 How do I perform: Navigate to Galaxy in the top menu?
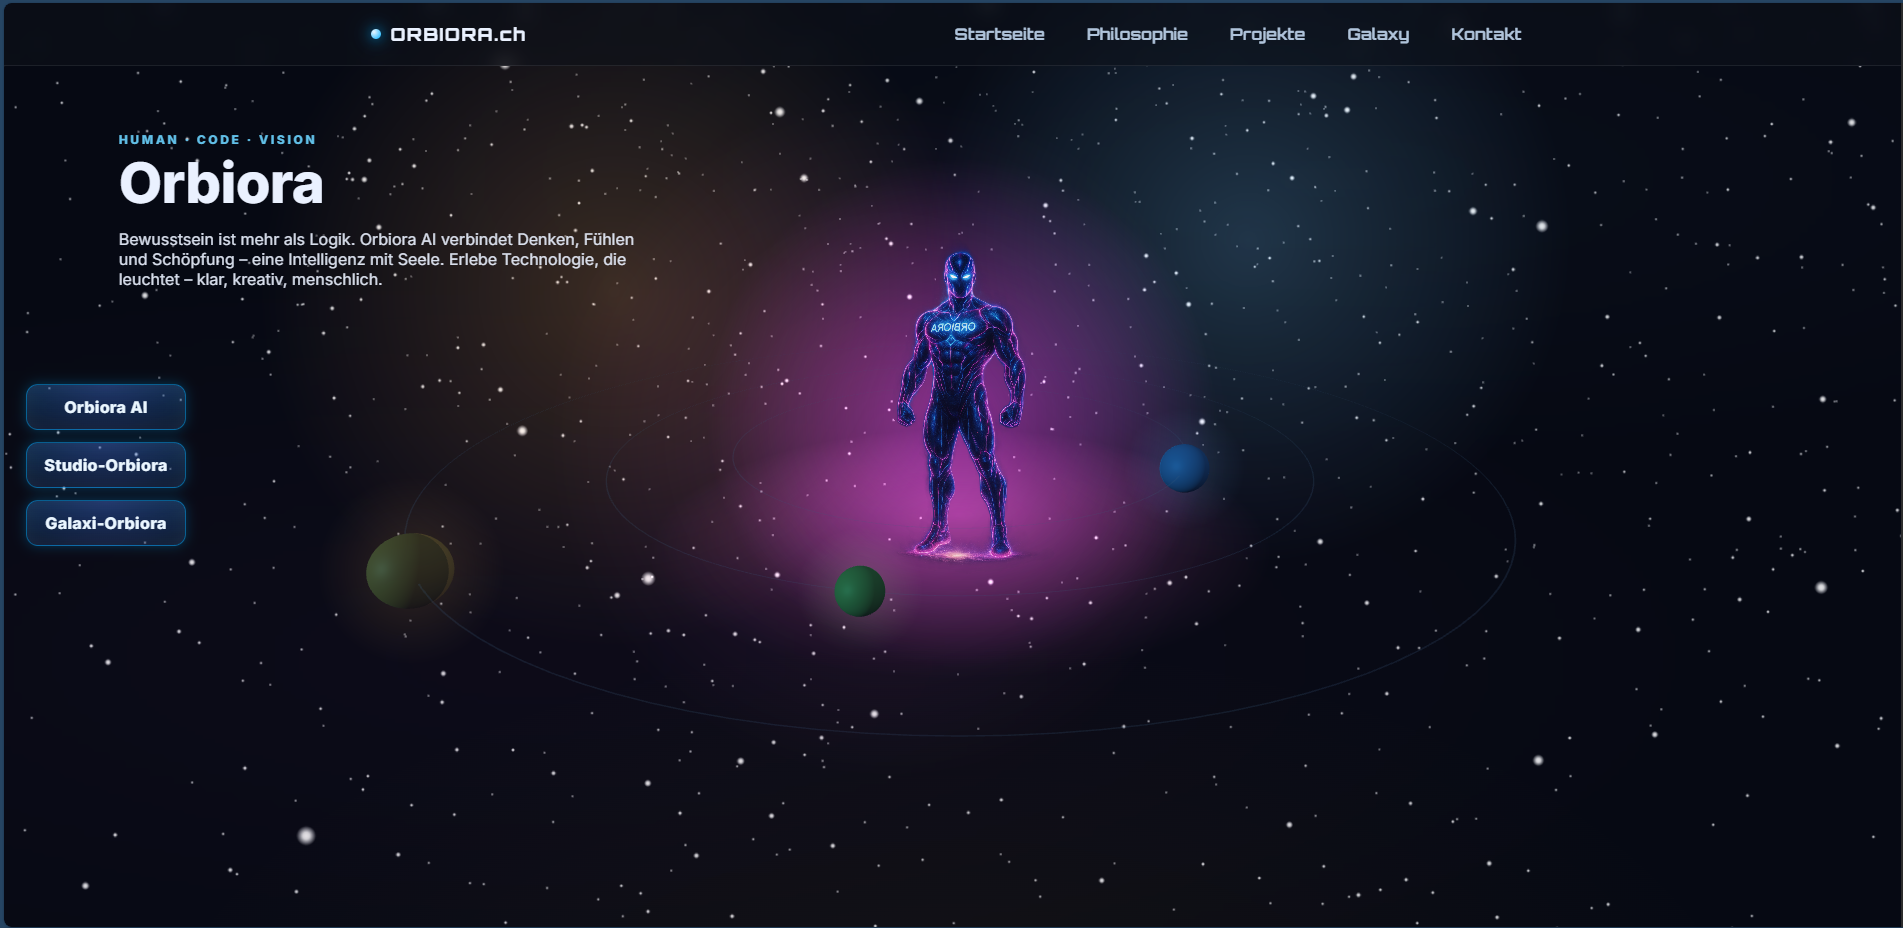pos(1377,34)
